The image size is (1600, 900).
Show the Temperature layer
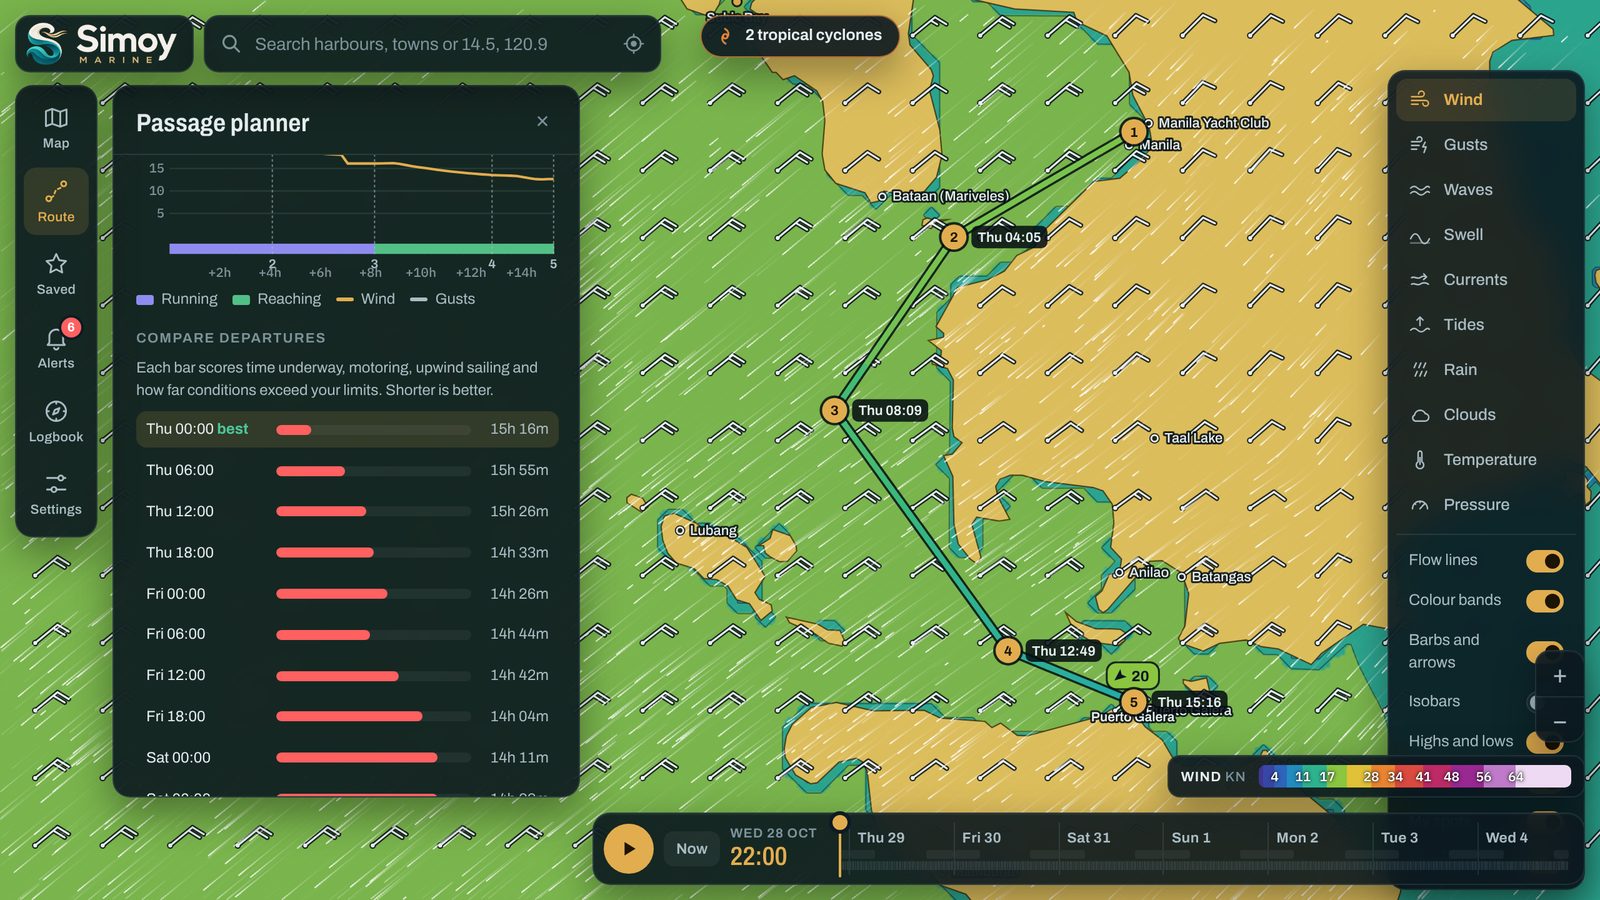pyautogui.click(x=1485, y=459)
